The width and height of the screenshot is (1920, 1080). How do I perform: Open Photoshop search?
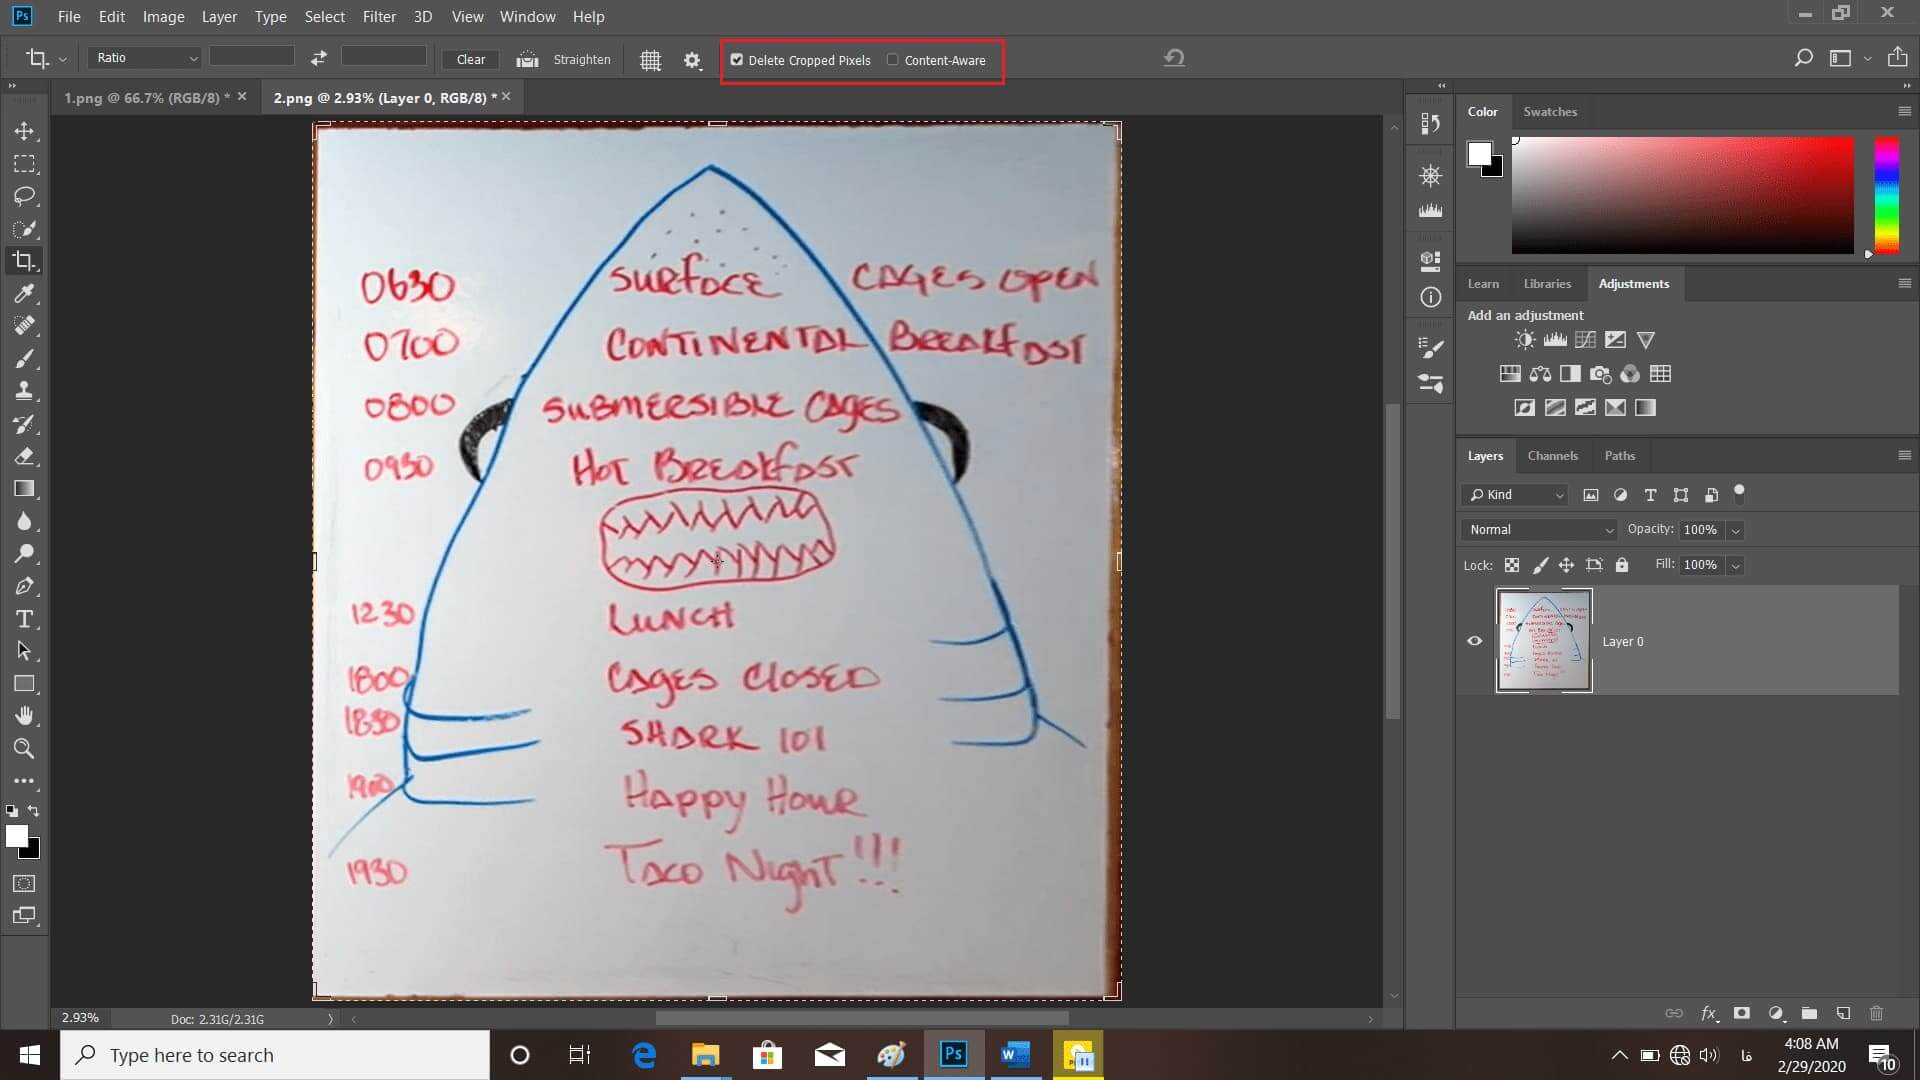click(x=1803, y=58)
